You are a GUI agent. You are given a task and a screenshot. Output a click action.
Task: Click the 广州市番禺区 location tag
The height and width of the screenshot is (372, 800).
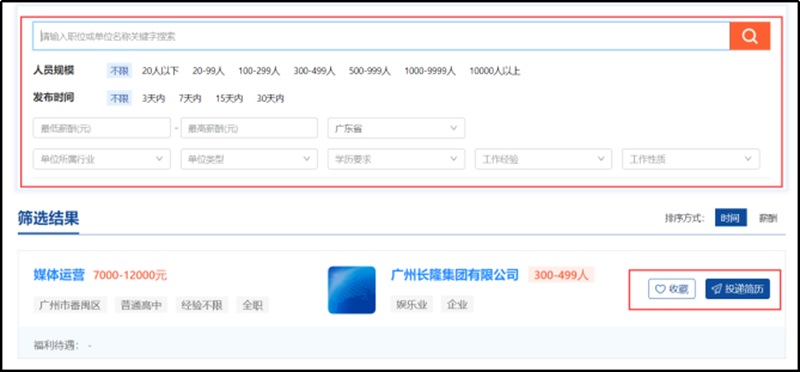[x=70, y=305]
